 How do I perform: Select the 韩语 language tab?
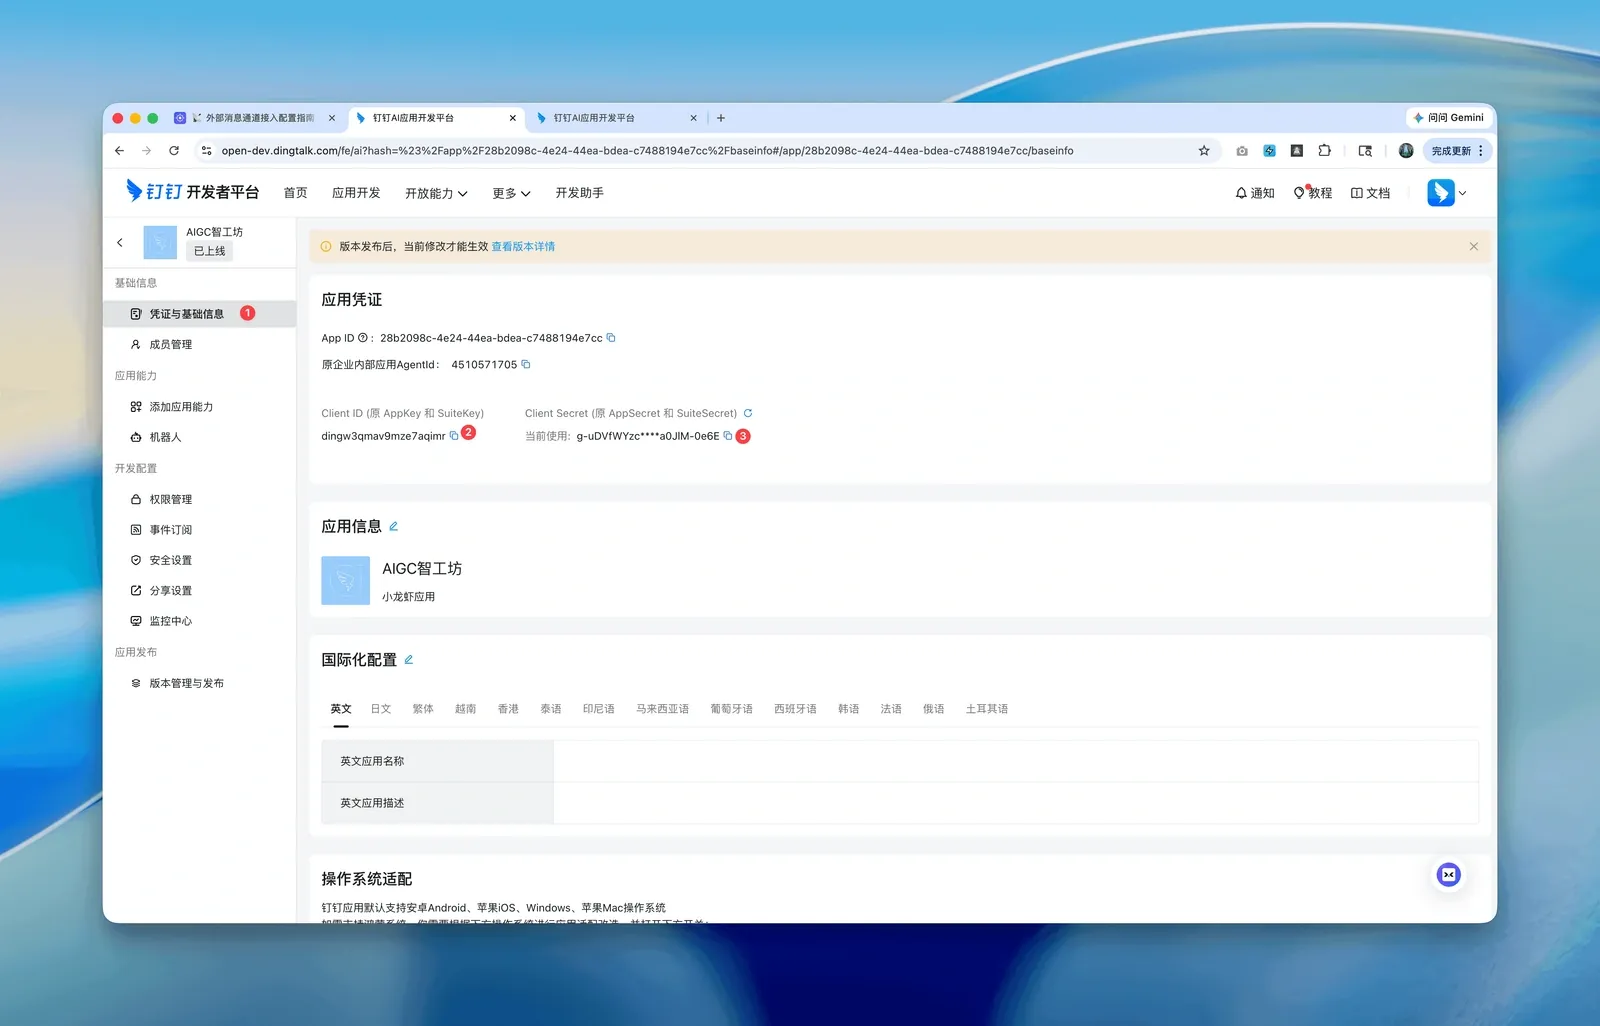(849, 709)
